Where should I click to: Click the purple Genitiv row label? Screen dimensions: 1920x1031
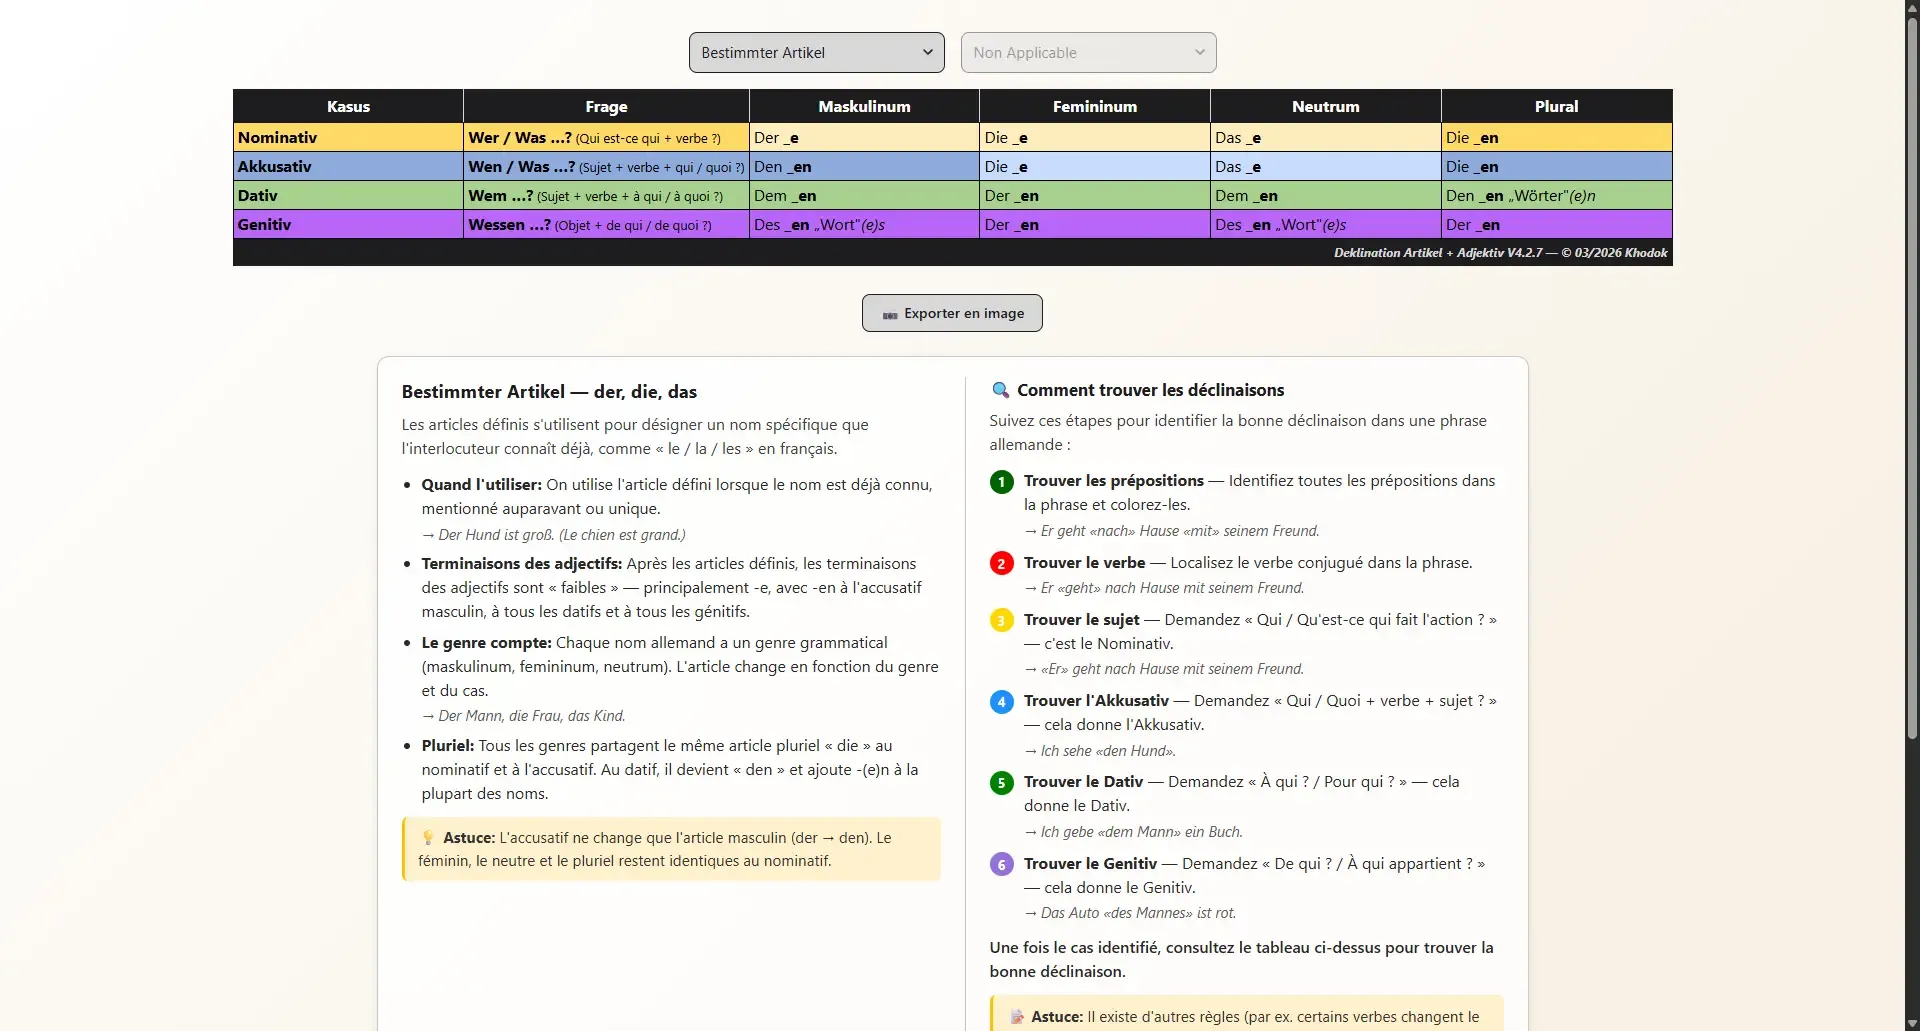(x=348, y=224)
